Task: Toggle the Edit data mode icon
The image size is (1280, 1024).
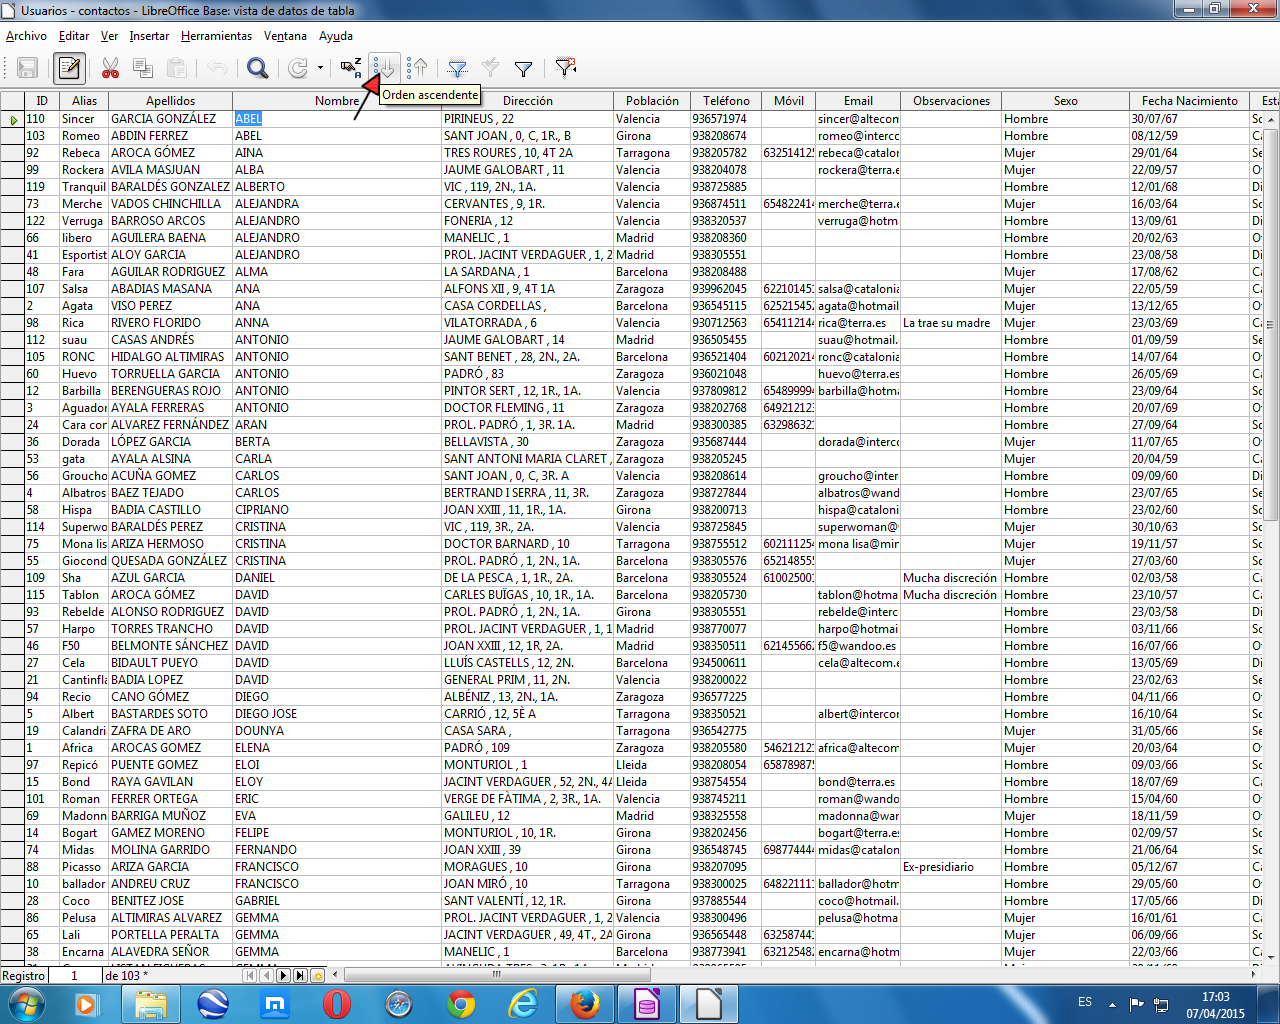Action: 69,68
